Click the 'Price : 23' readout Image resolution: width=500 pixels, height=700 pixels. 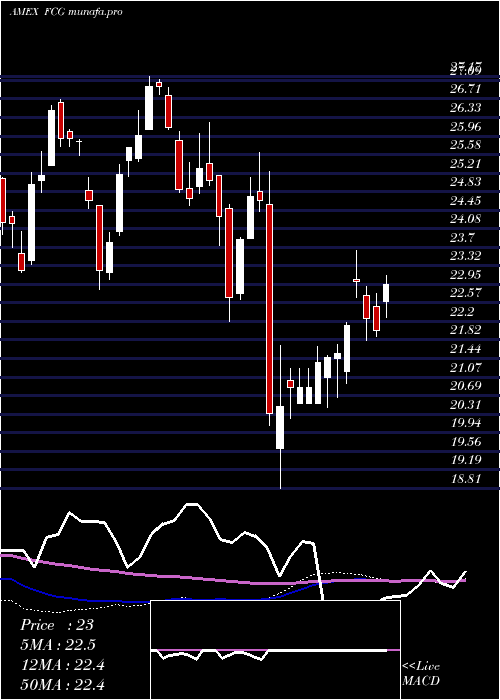(x=57, y=625)
